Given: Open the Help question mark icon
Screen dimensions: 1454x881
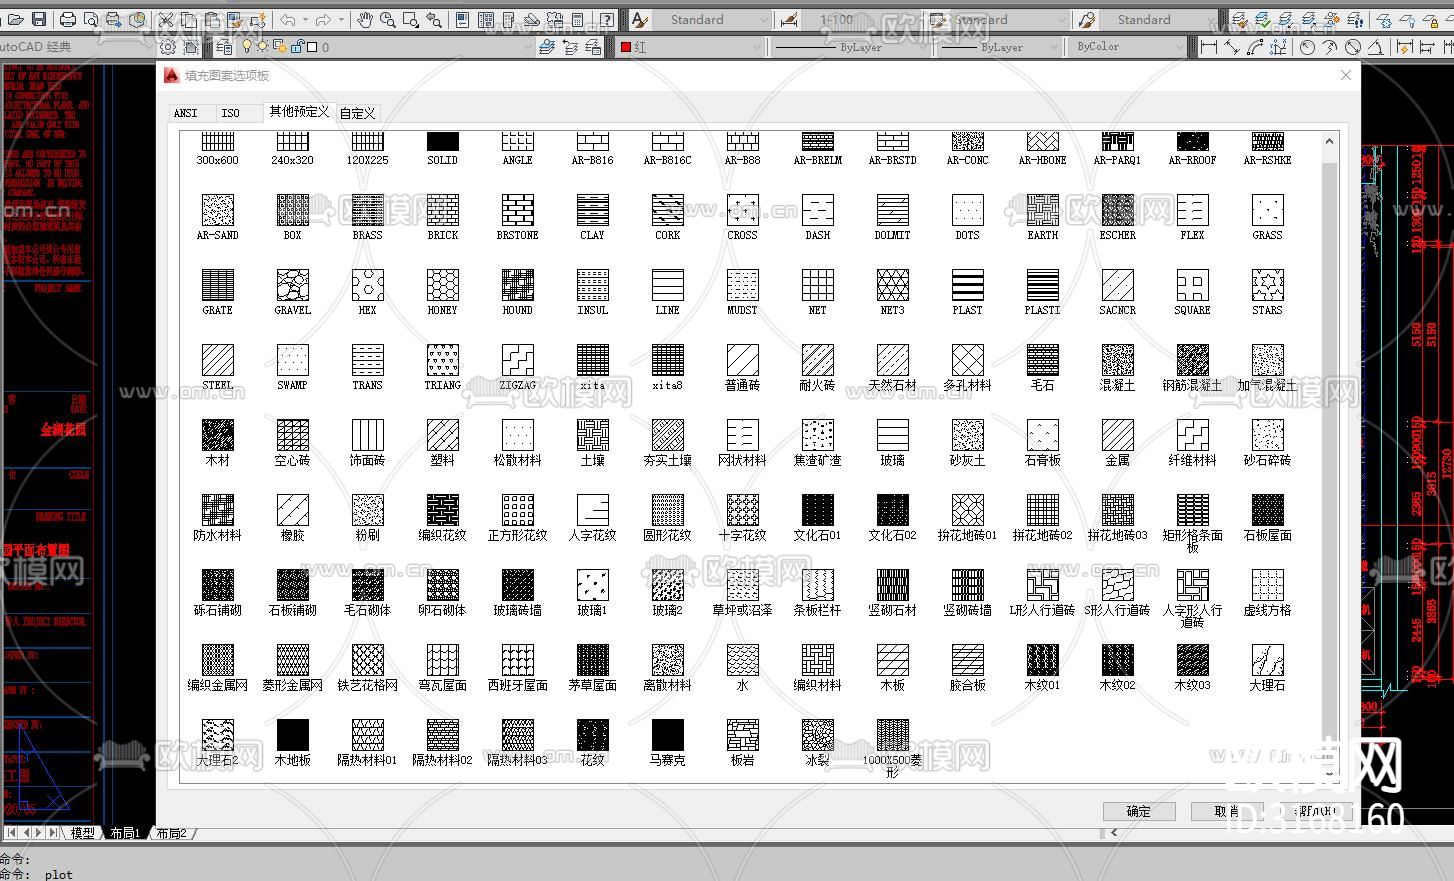Looking at the screenshot, I should click(607, 19).
